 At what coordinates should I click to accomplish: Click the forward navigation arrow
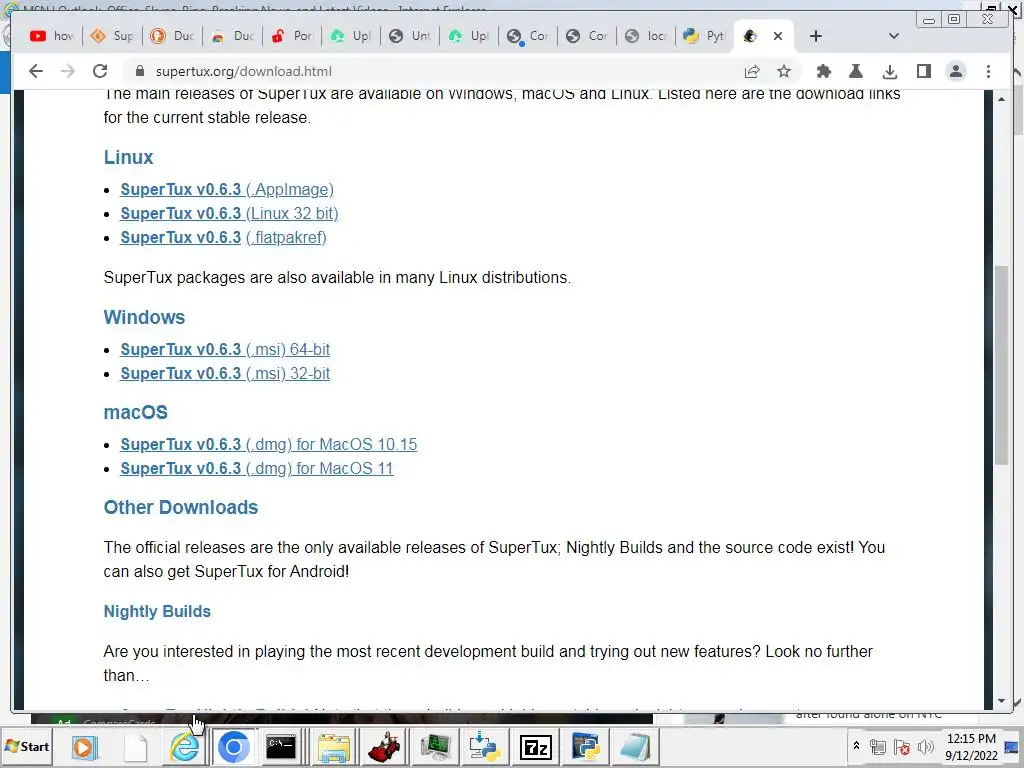68,71
